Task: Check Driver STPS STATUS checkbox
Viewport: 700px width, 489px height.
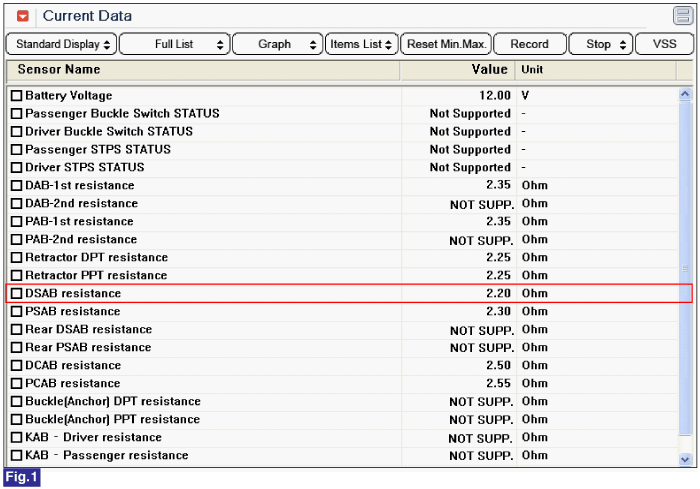Action: (x=17, y=167)
